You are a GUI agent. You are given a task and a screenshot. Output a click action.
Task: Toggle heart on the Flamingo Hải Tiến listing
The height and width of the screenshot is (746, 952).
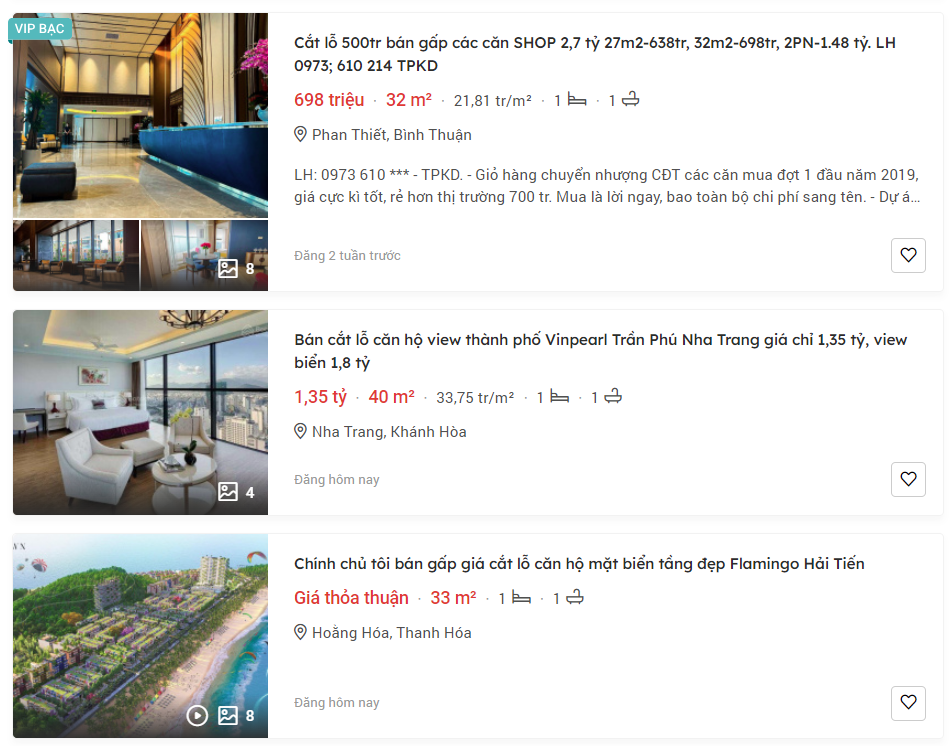[908, 703]
